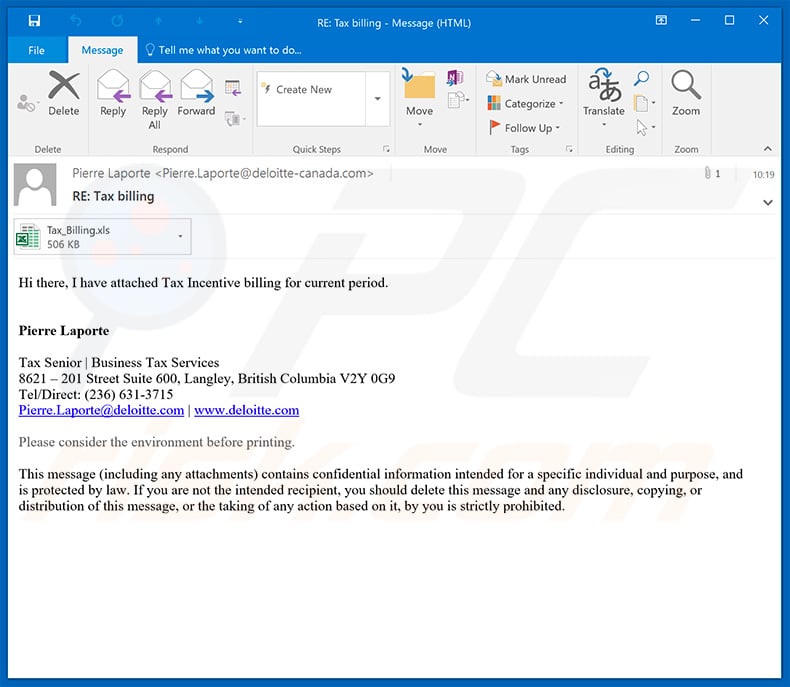Click Reply All button
This screenshot has height=687, width=790.
point(155,100)
